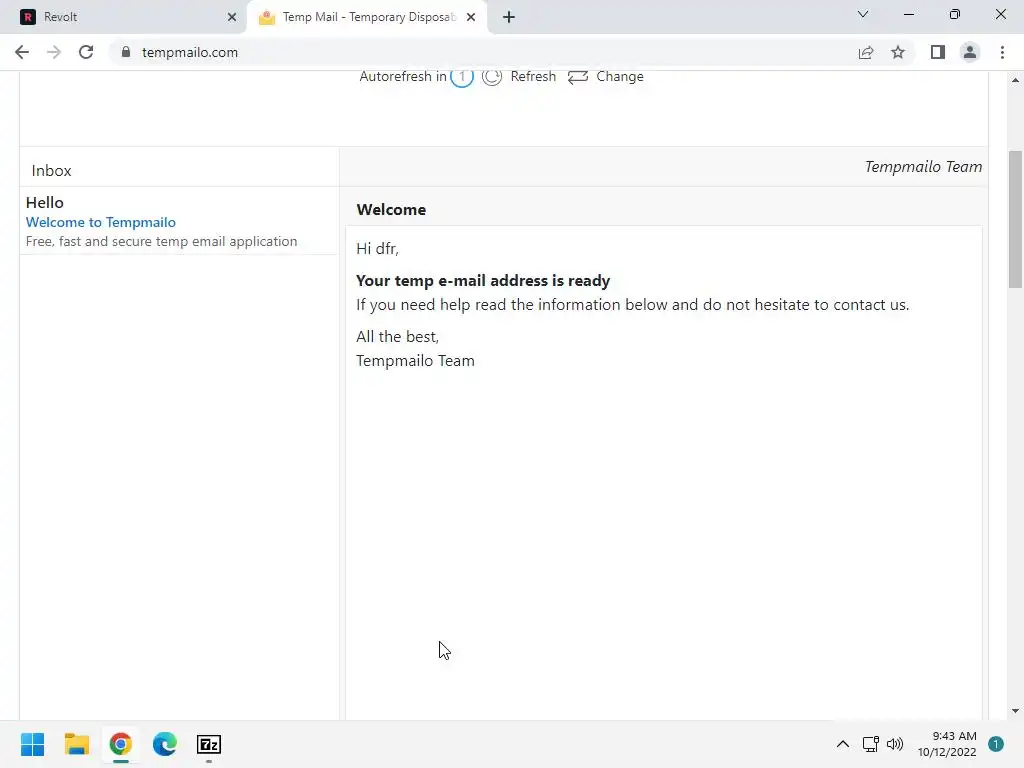This screenshot has width=1024, height=768.
Task: Open the Windows Start menu
Action: (32, 744)
